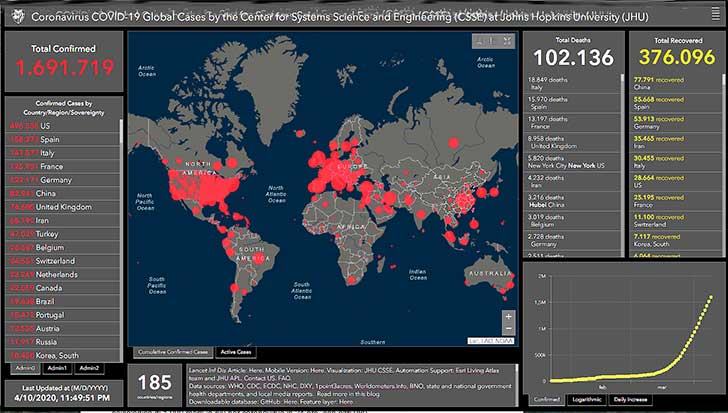The height and width of the screenshot is (413, 728).
Task: Select Austria in the confirmed cases list
Action: pyautogui.click(x=63, y=329)
